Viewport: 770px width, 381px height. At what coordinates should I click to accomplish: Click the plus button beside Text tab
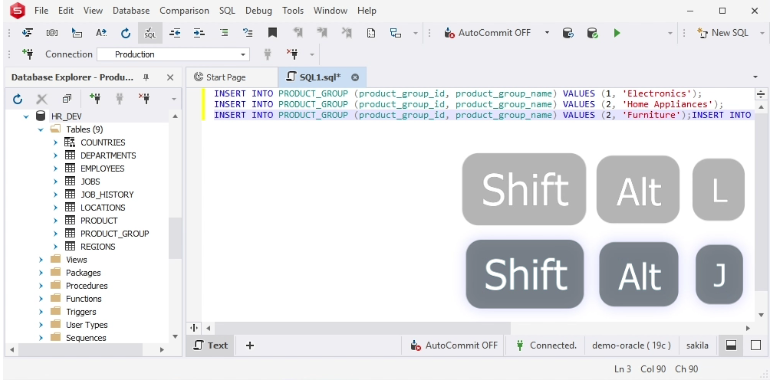pos(250,346)
